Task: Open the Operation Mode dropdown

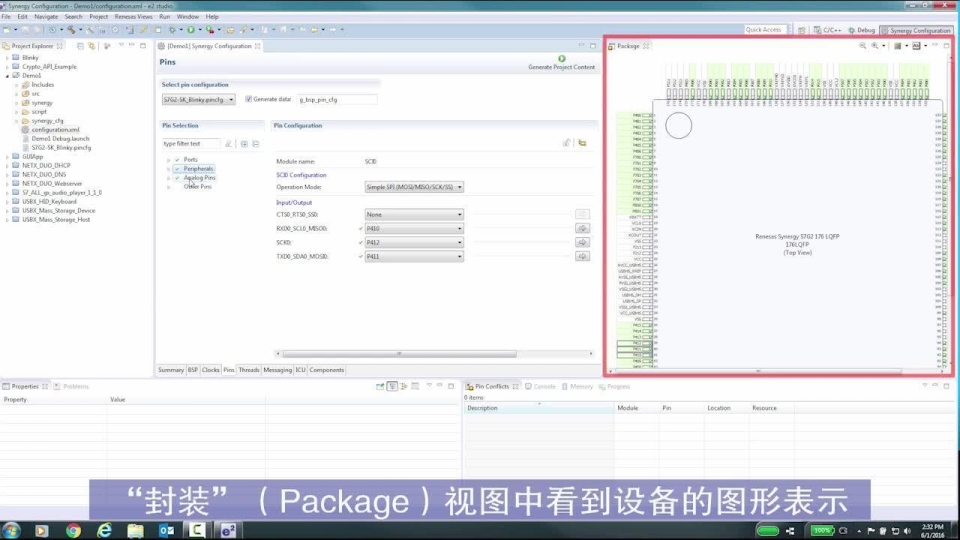Action: [414, 187]
